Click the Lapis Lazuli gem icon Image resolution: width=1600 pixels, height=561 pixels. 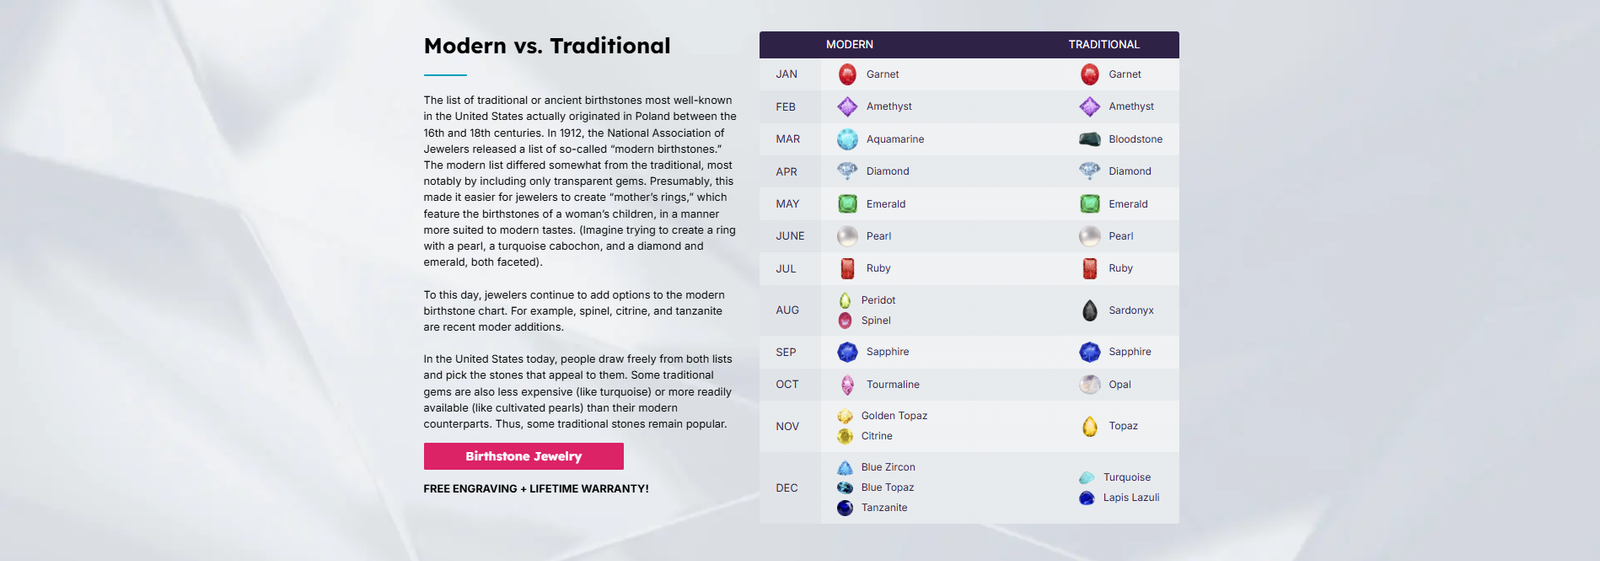click(x=1087, y=497)
